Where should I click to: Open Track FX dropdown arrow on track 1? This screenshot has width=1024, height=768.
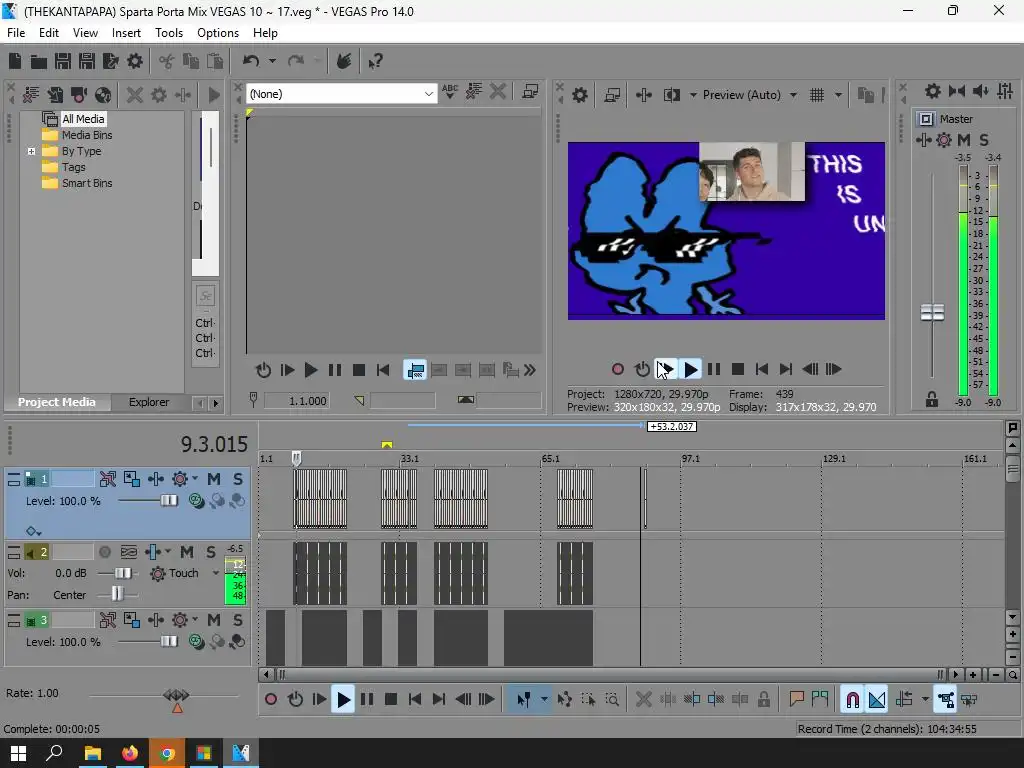click(195, 479)
